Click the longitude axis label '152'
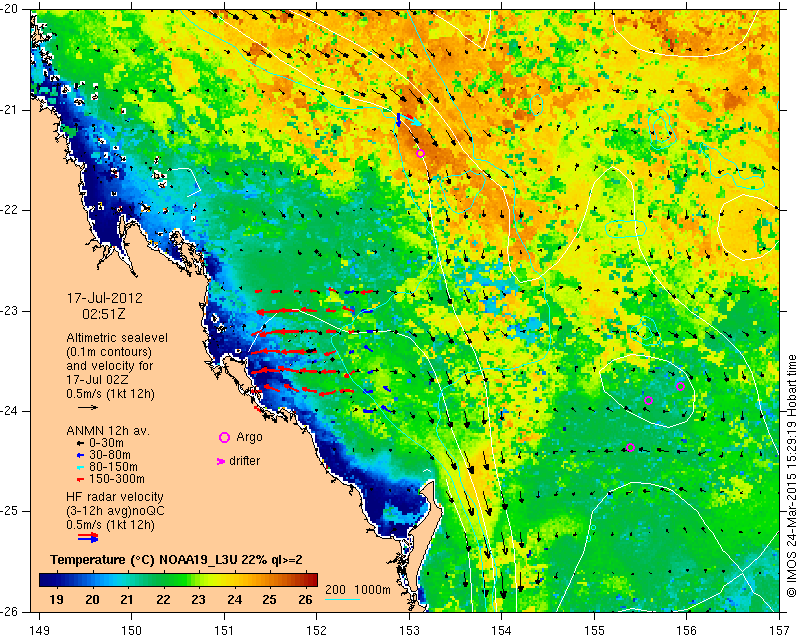This screenshot has height=640, width=800. pyautogui.click(x=316, y=631)
